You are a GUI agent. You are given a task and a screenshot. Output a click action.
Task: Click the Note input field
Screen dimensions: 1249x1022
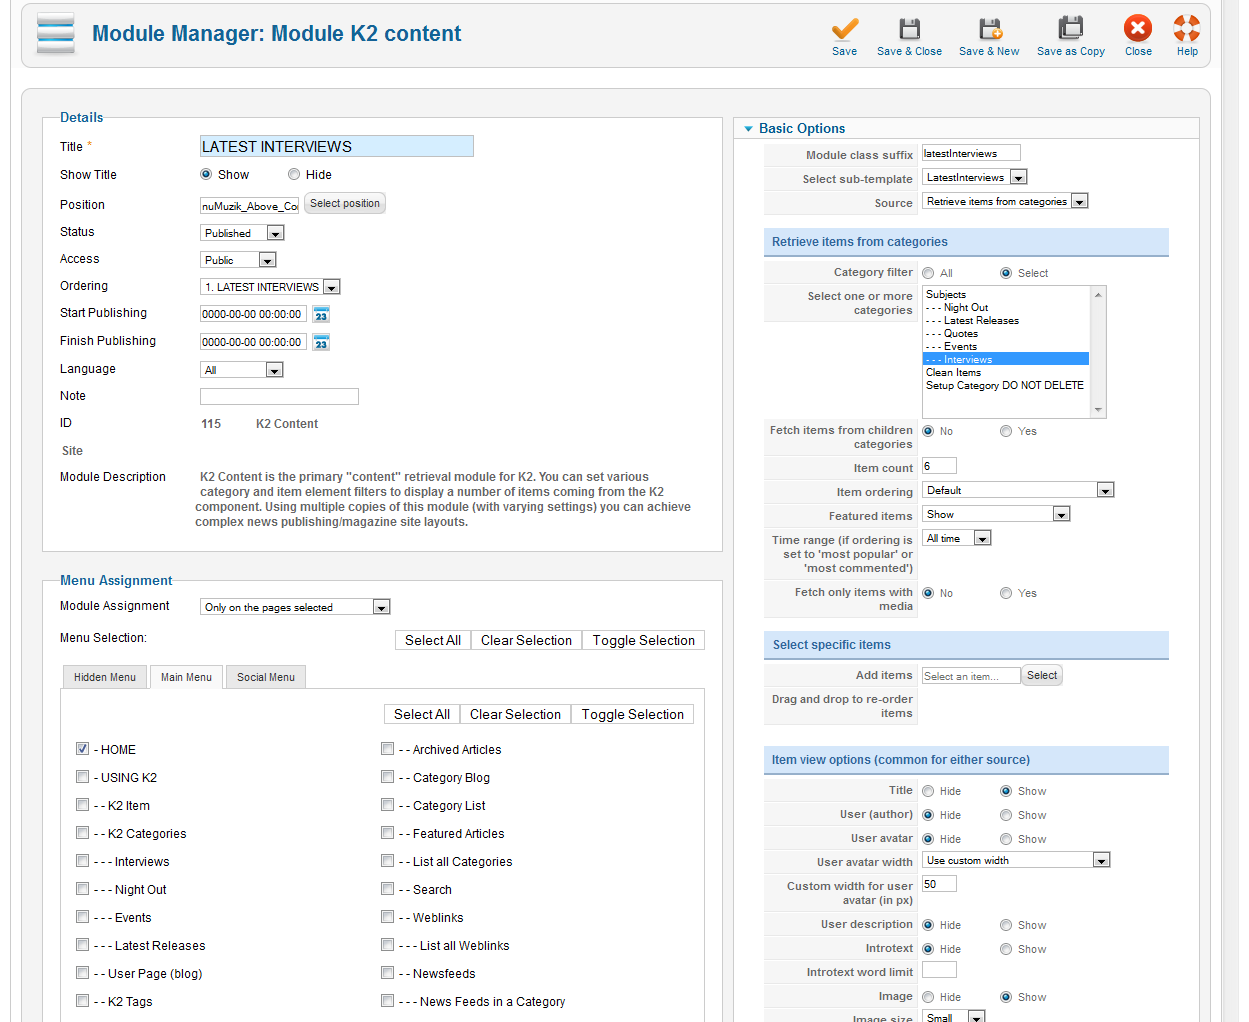tap(280, 397)
